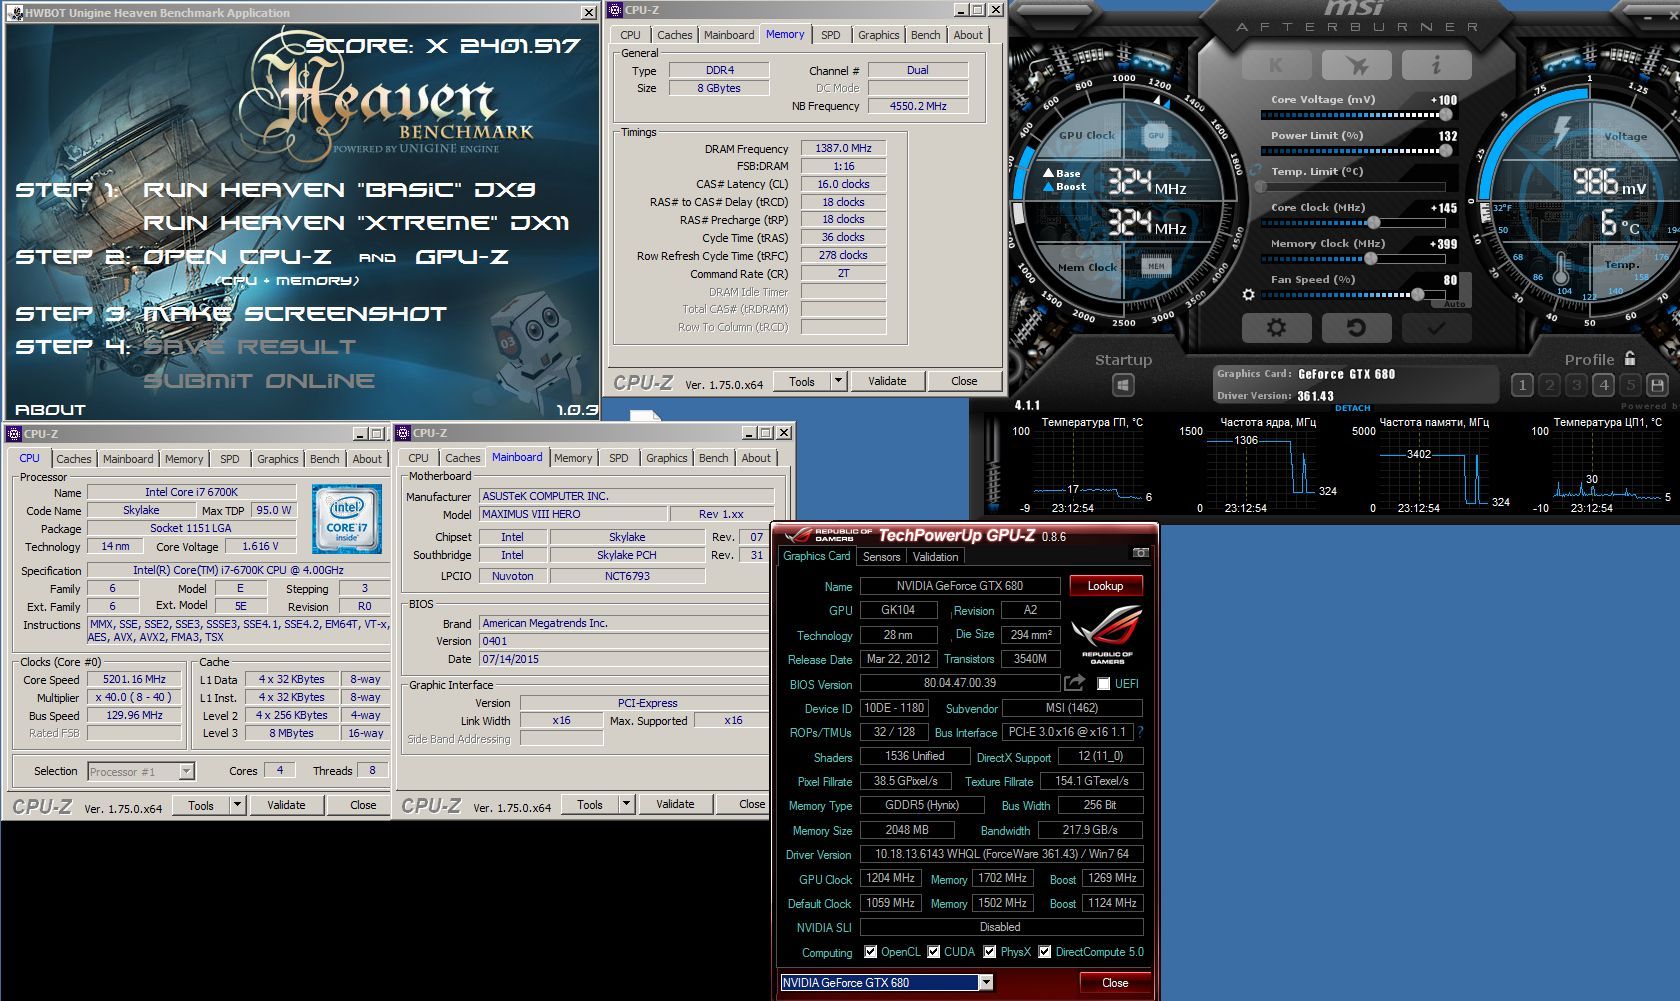Click the fan speed small gear icon

(1248, 295)
